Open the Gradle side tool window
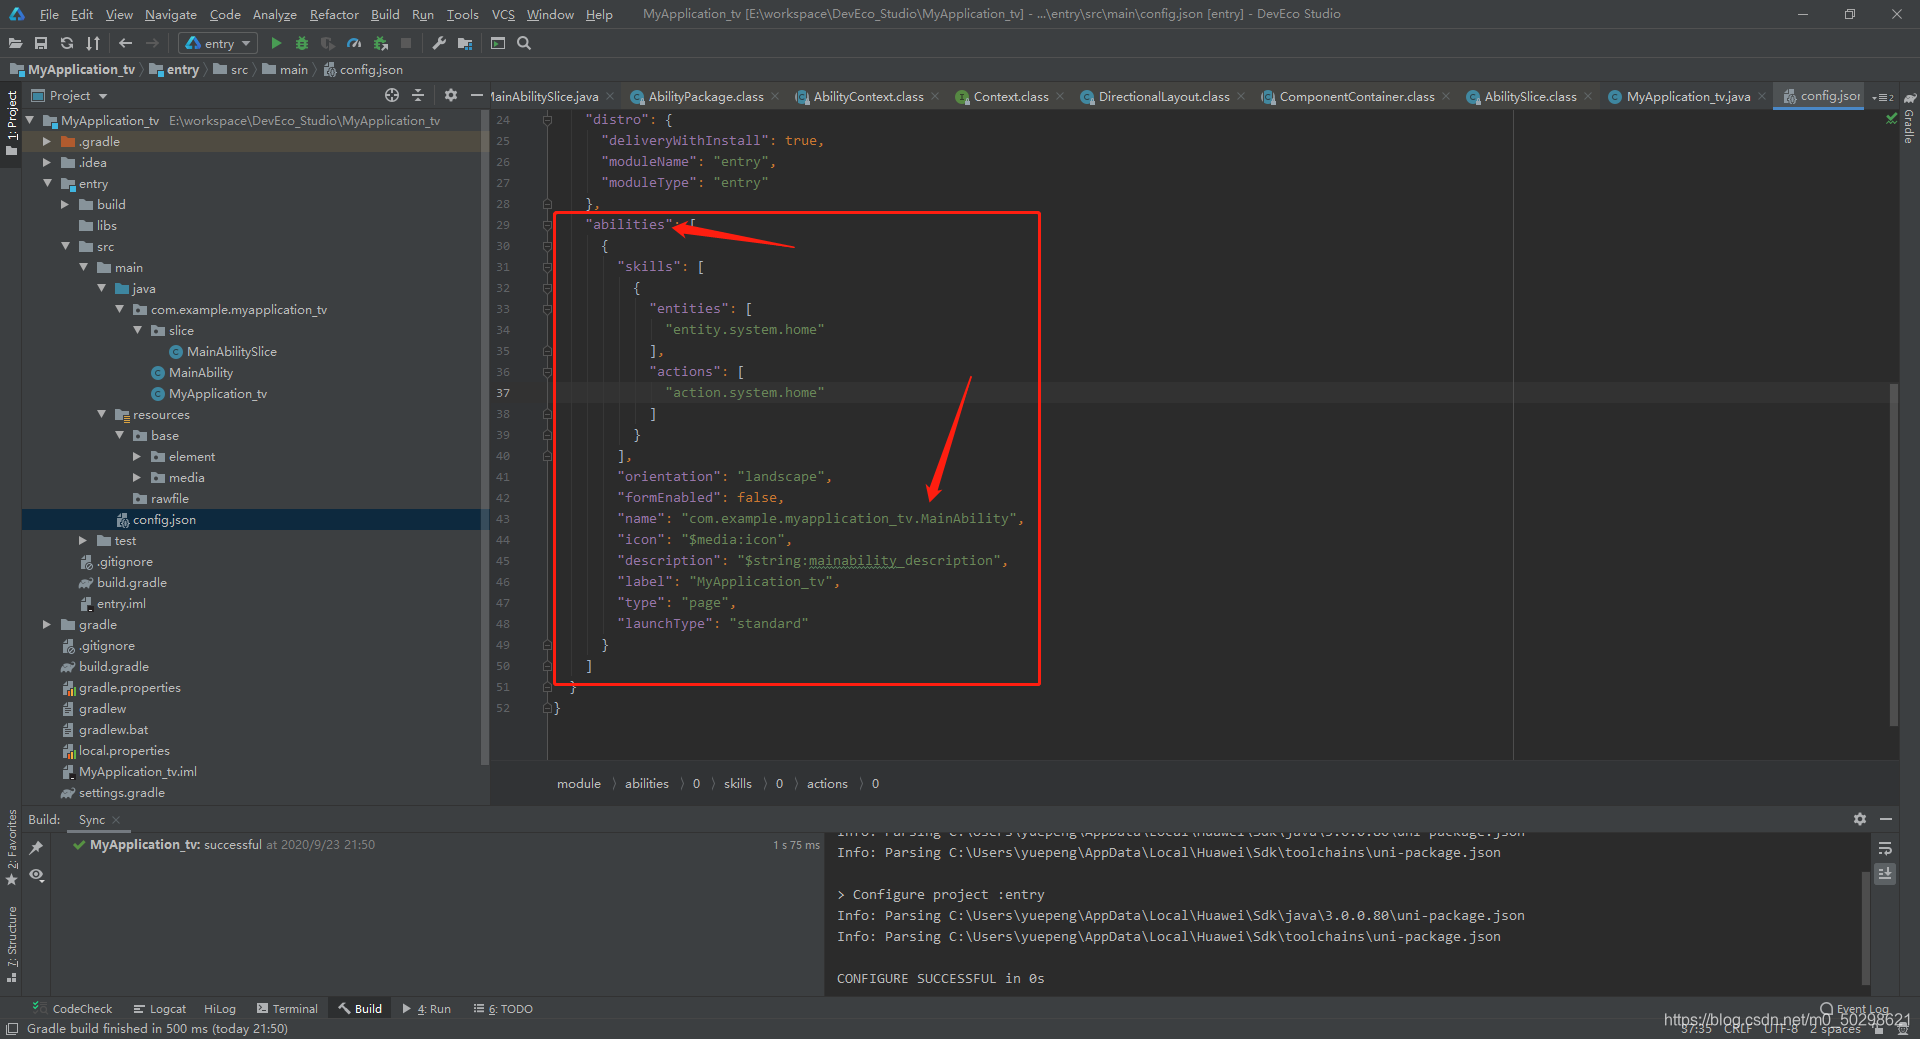The height and width of the screenshot is (1039, 1920). 1909,118
